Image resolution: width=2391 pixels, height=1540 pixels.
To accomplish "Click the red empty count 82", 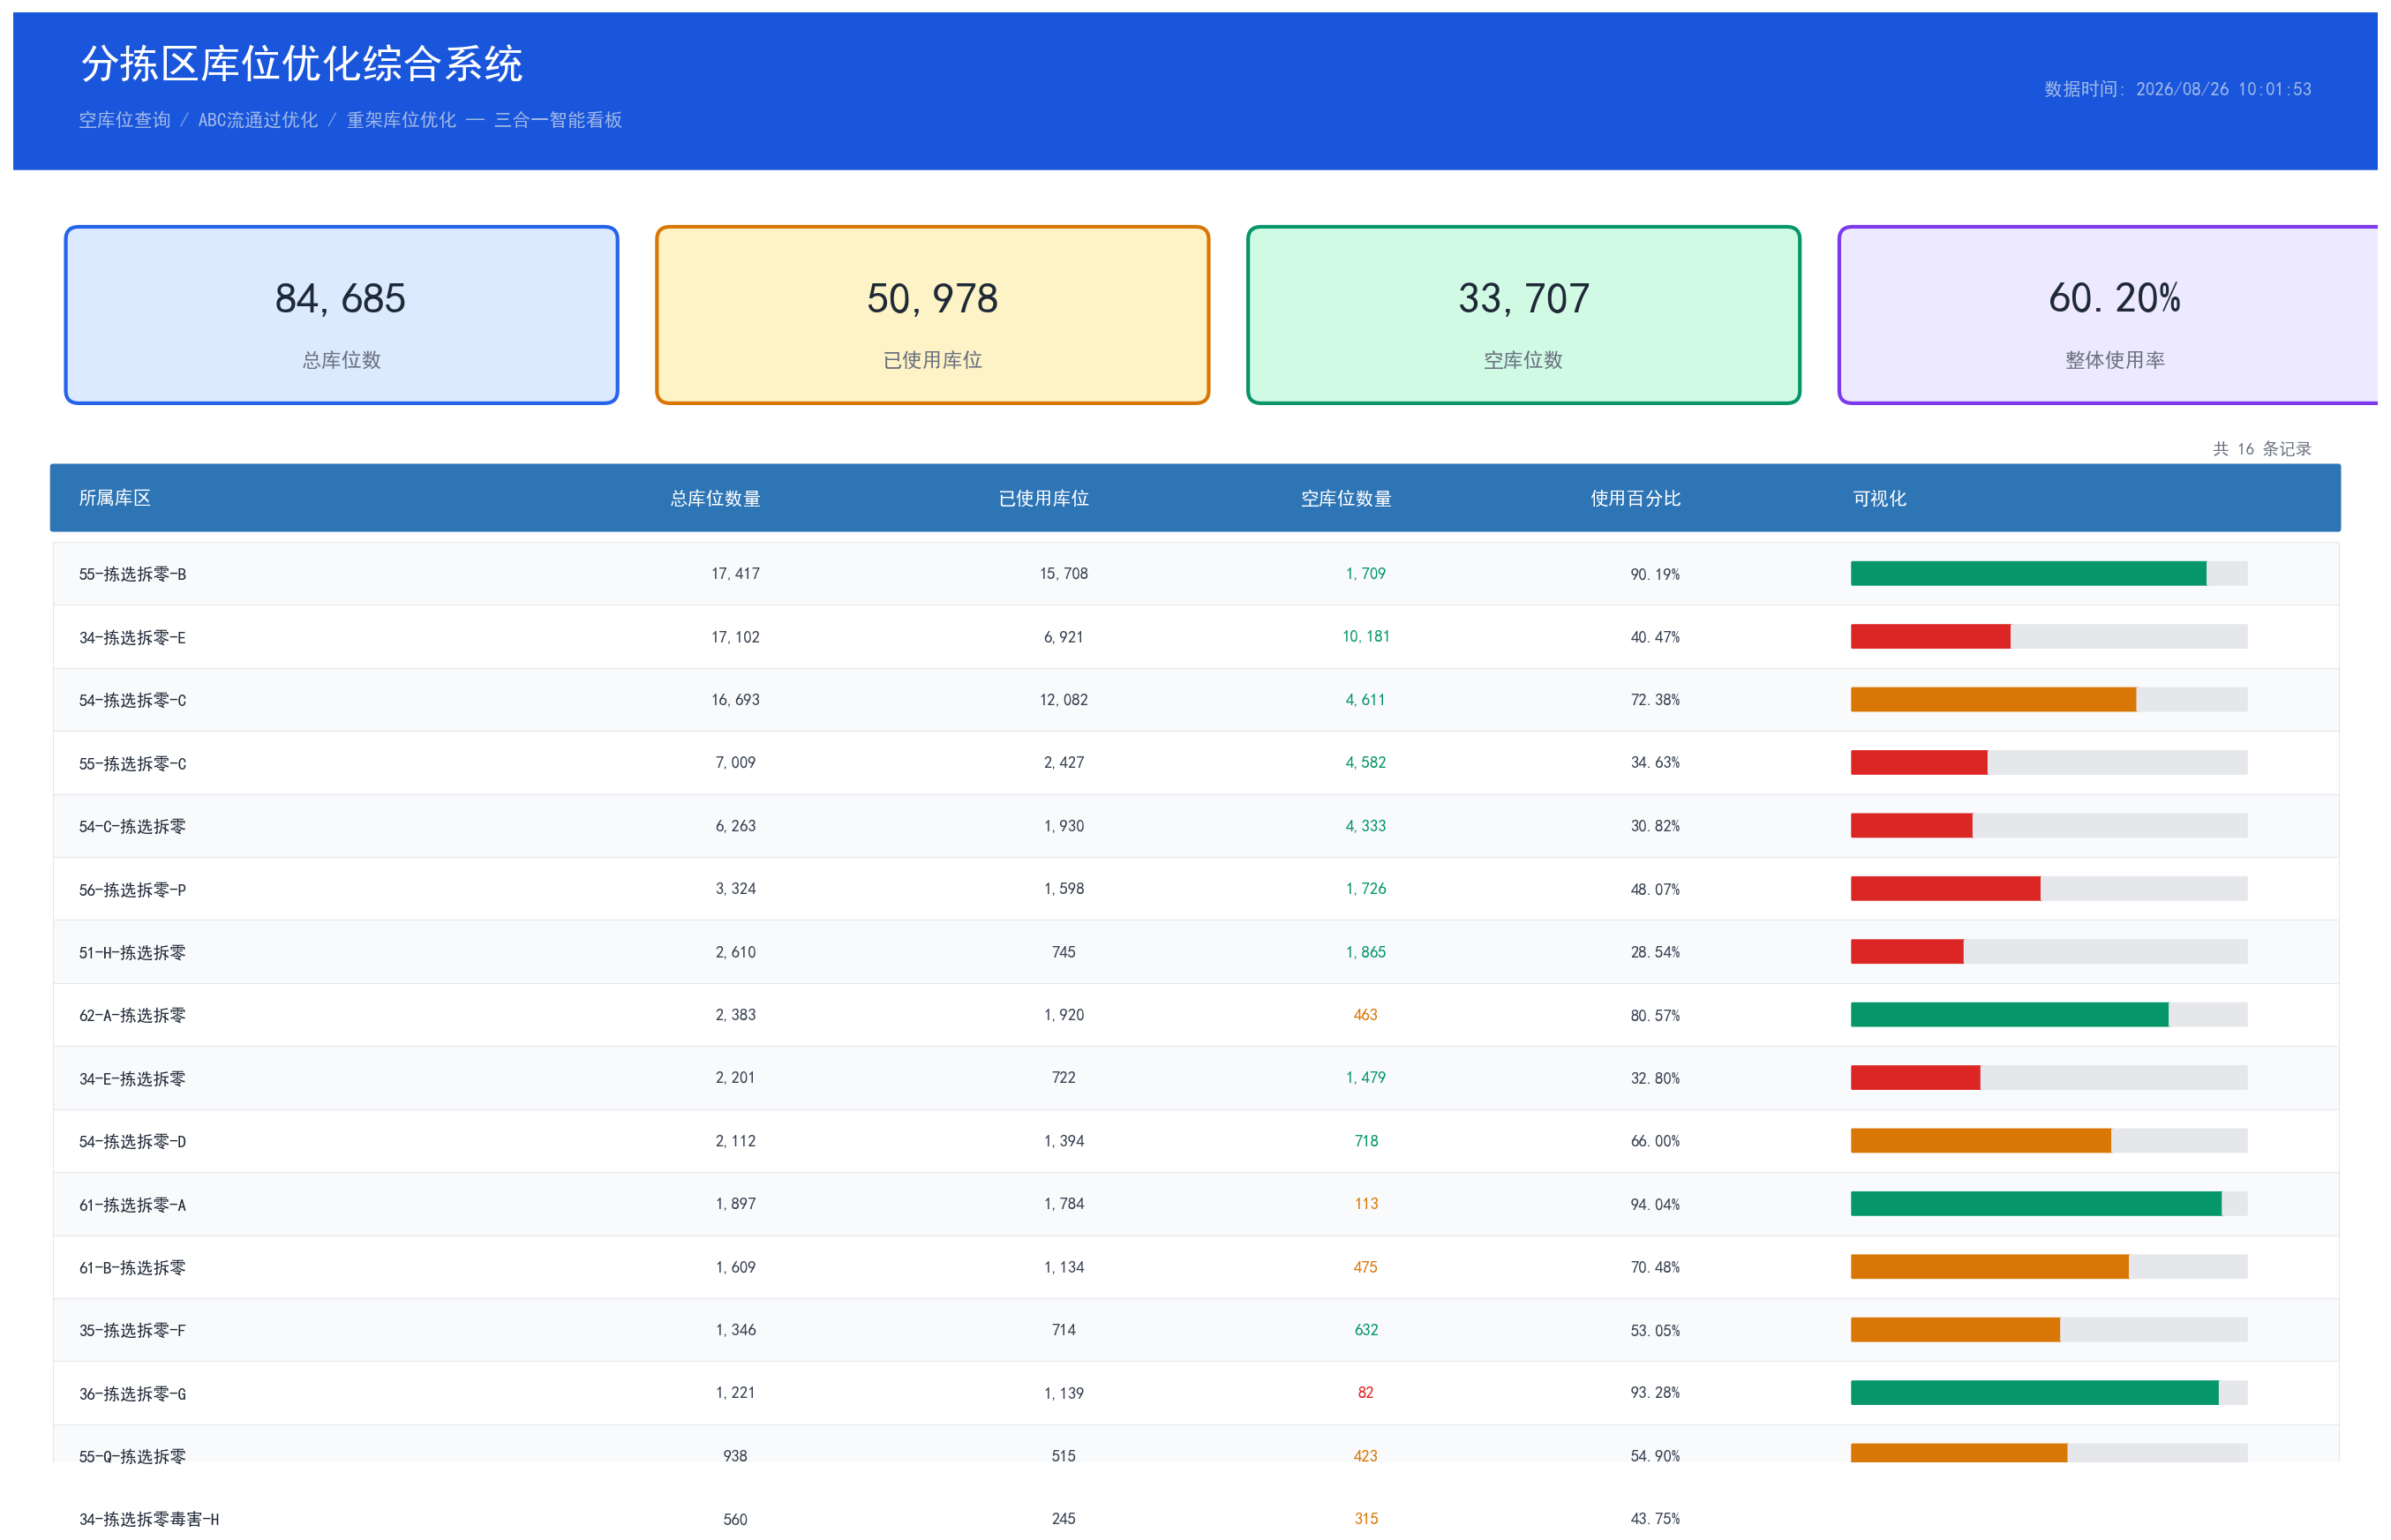I will 1365,1393.
